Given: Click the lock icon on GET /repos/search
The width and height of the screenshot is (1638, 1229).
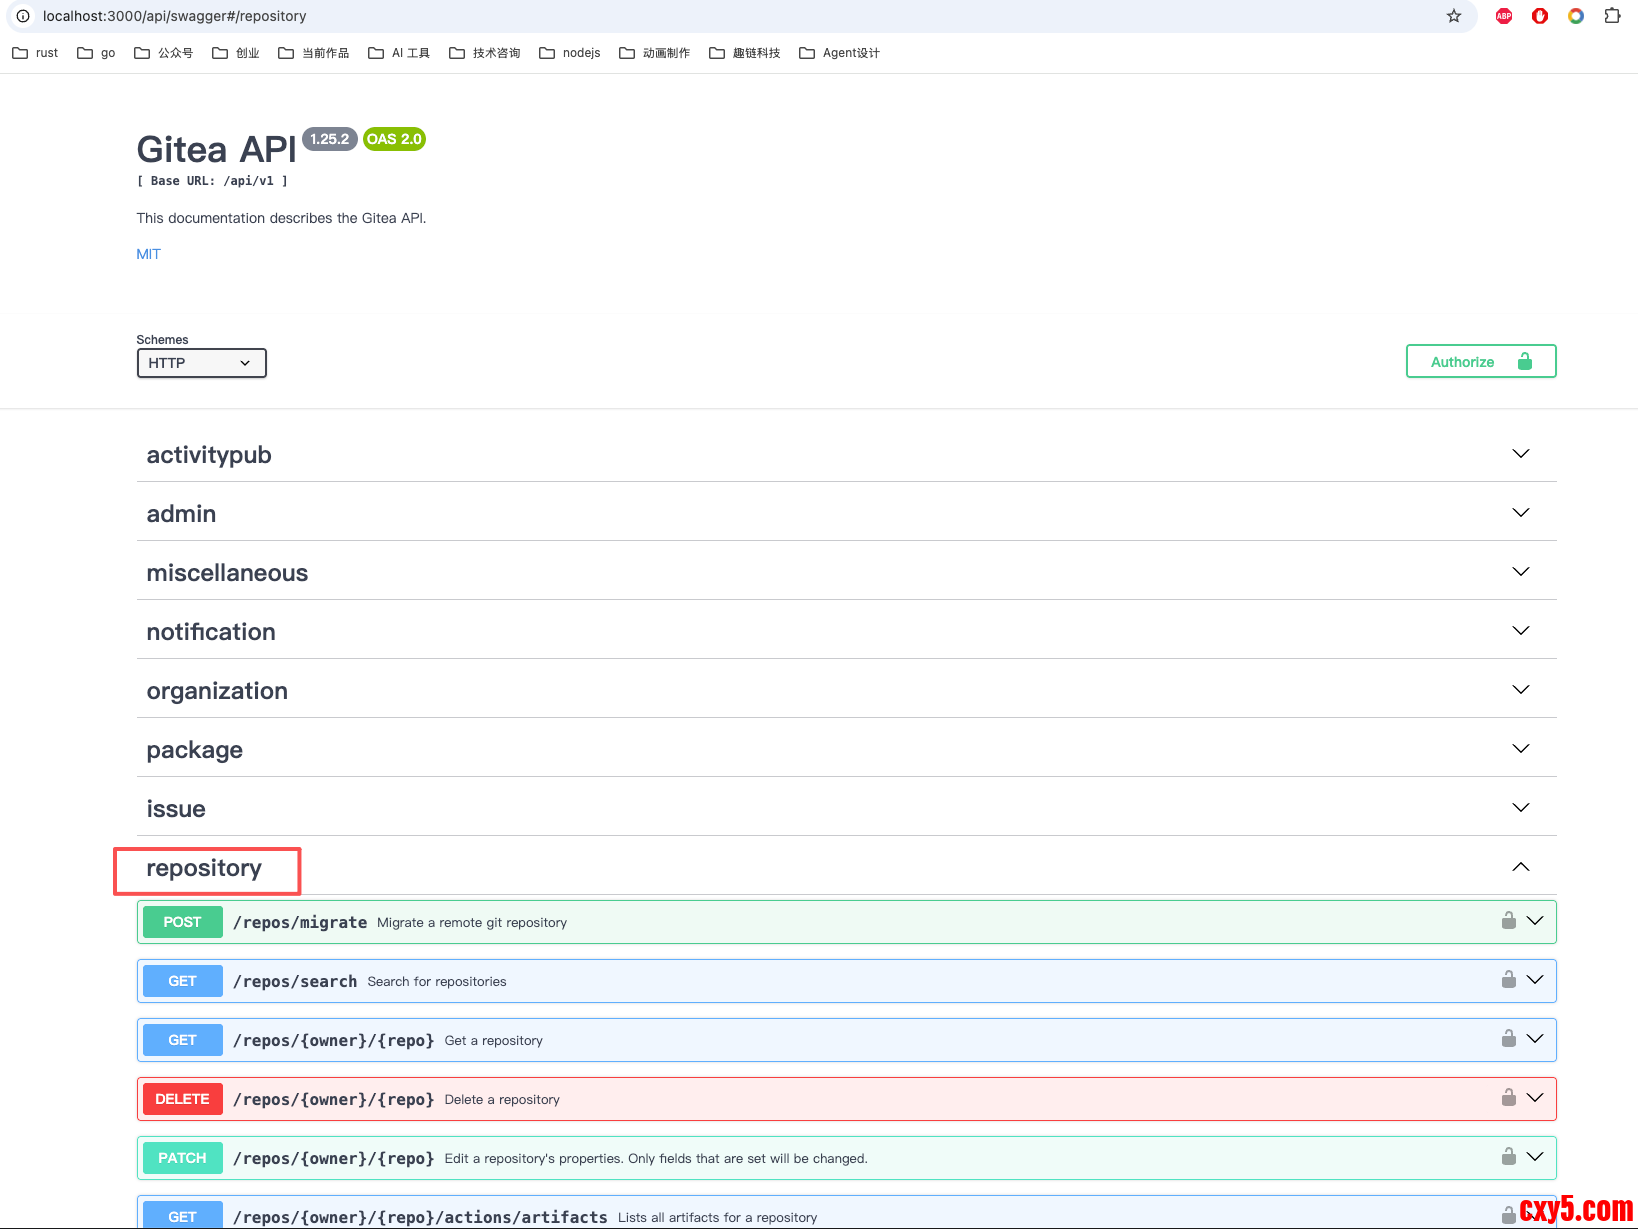Looking at the screenshot, I should point(1508,980).
